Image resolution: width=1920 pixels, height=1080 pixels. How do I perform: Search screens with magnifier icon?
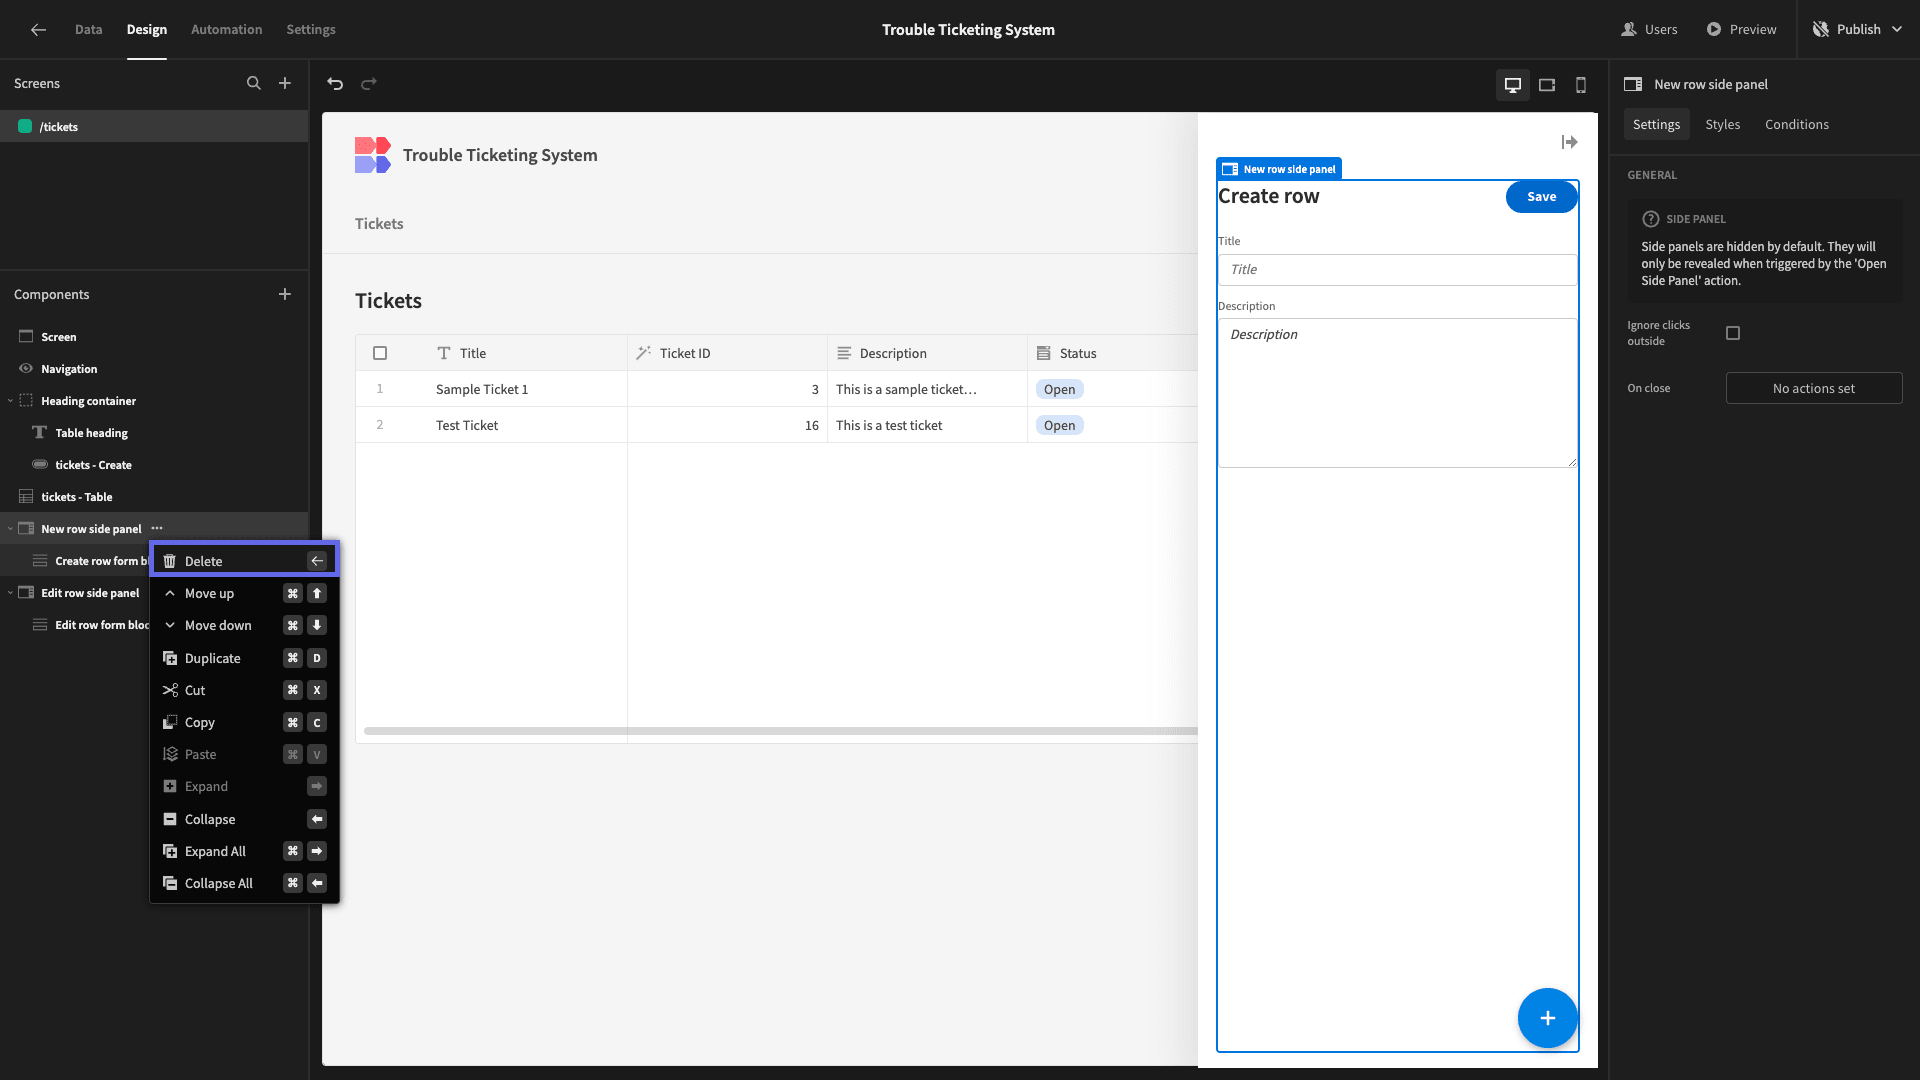pos(254,84)
